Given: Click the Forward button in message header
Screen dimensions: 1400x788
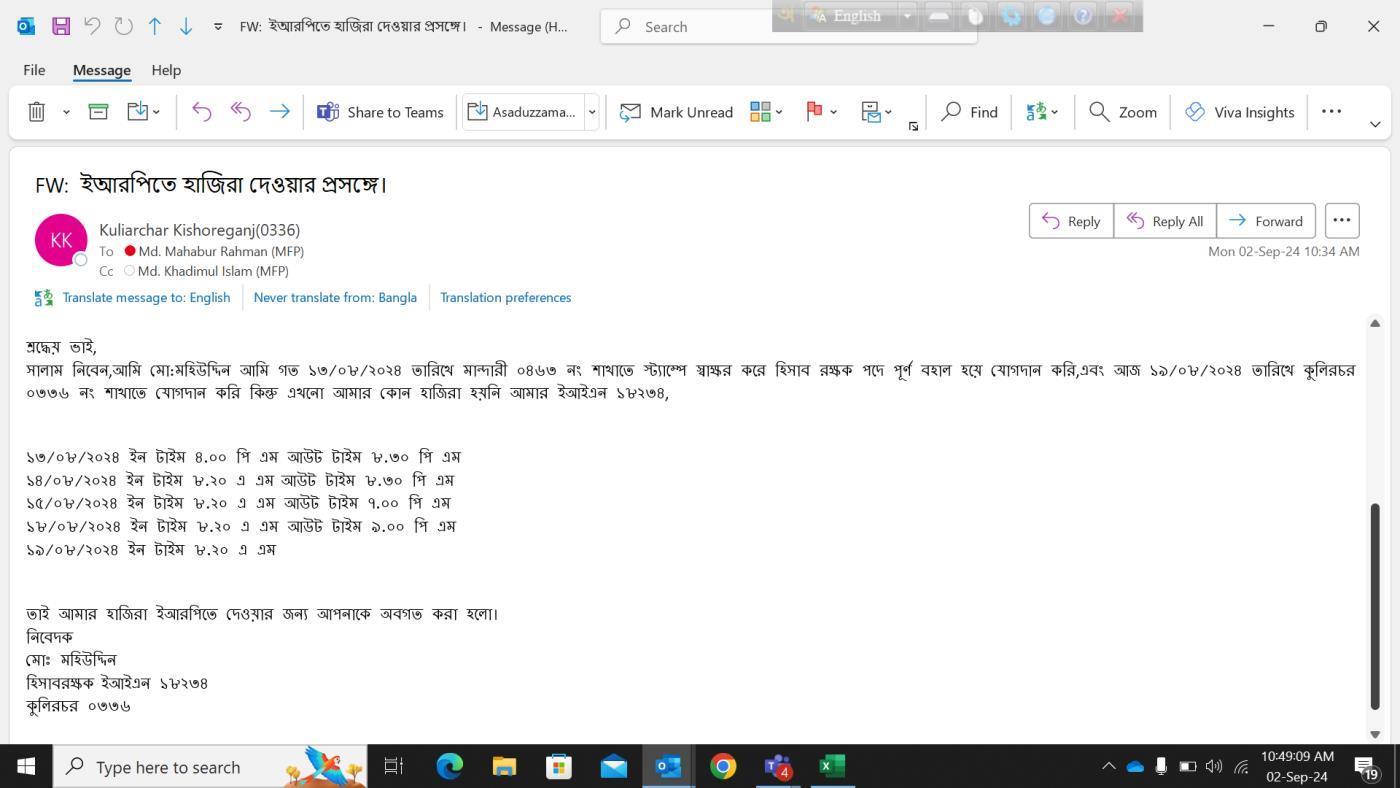Looking at the screenshot, I should coord(1265,221).
